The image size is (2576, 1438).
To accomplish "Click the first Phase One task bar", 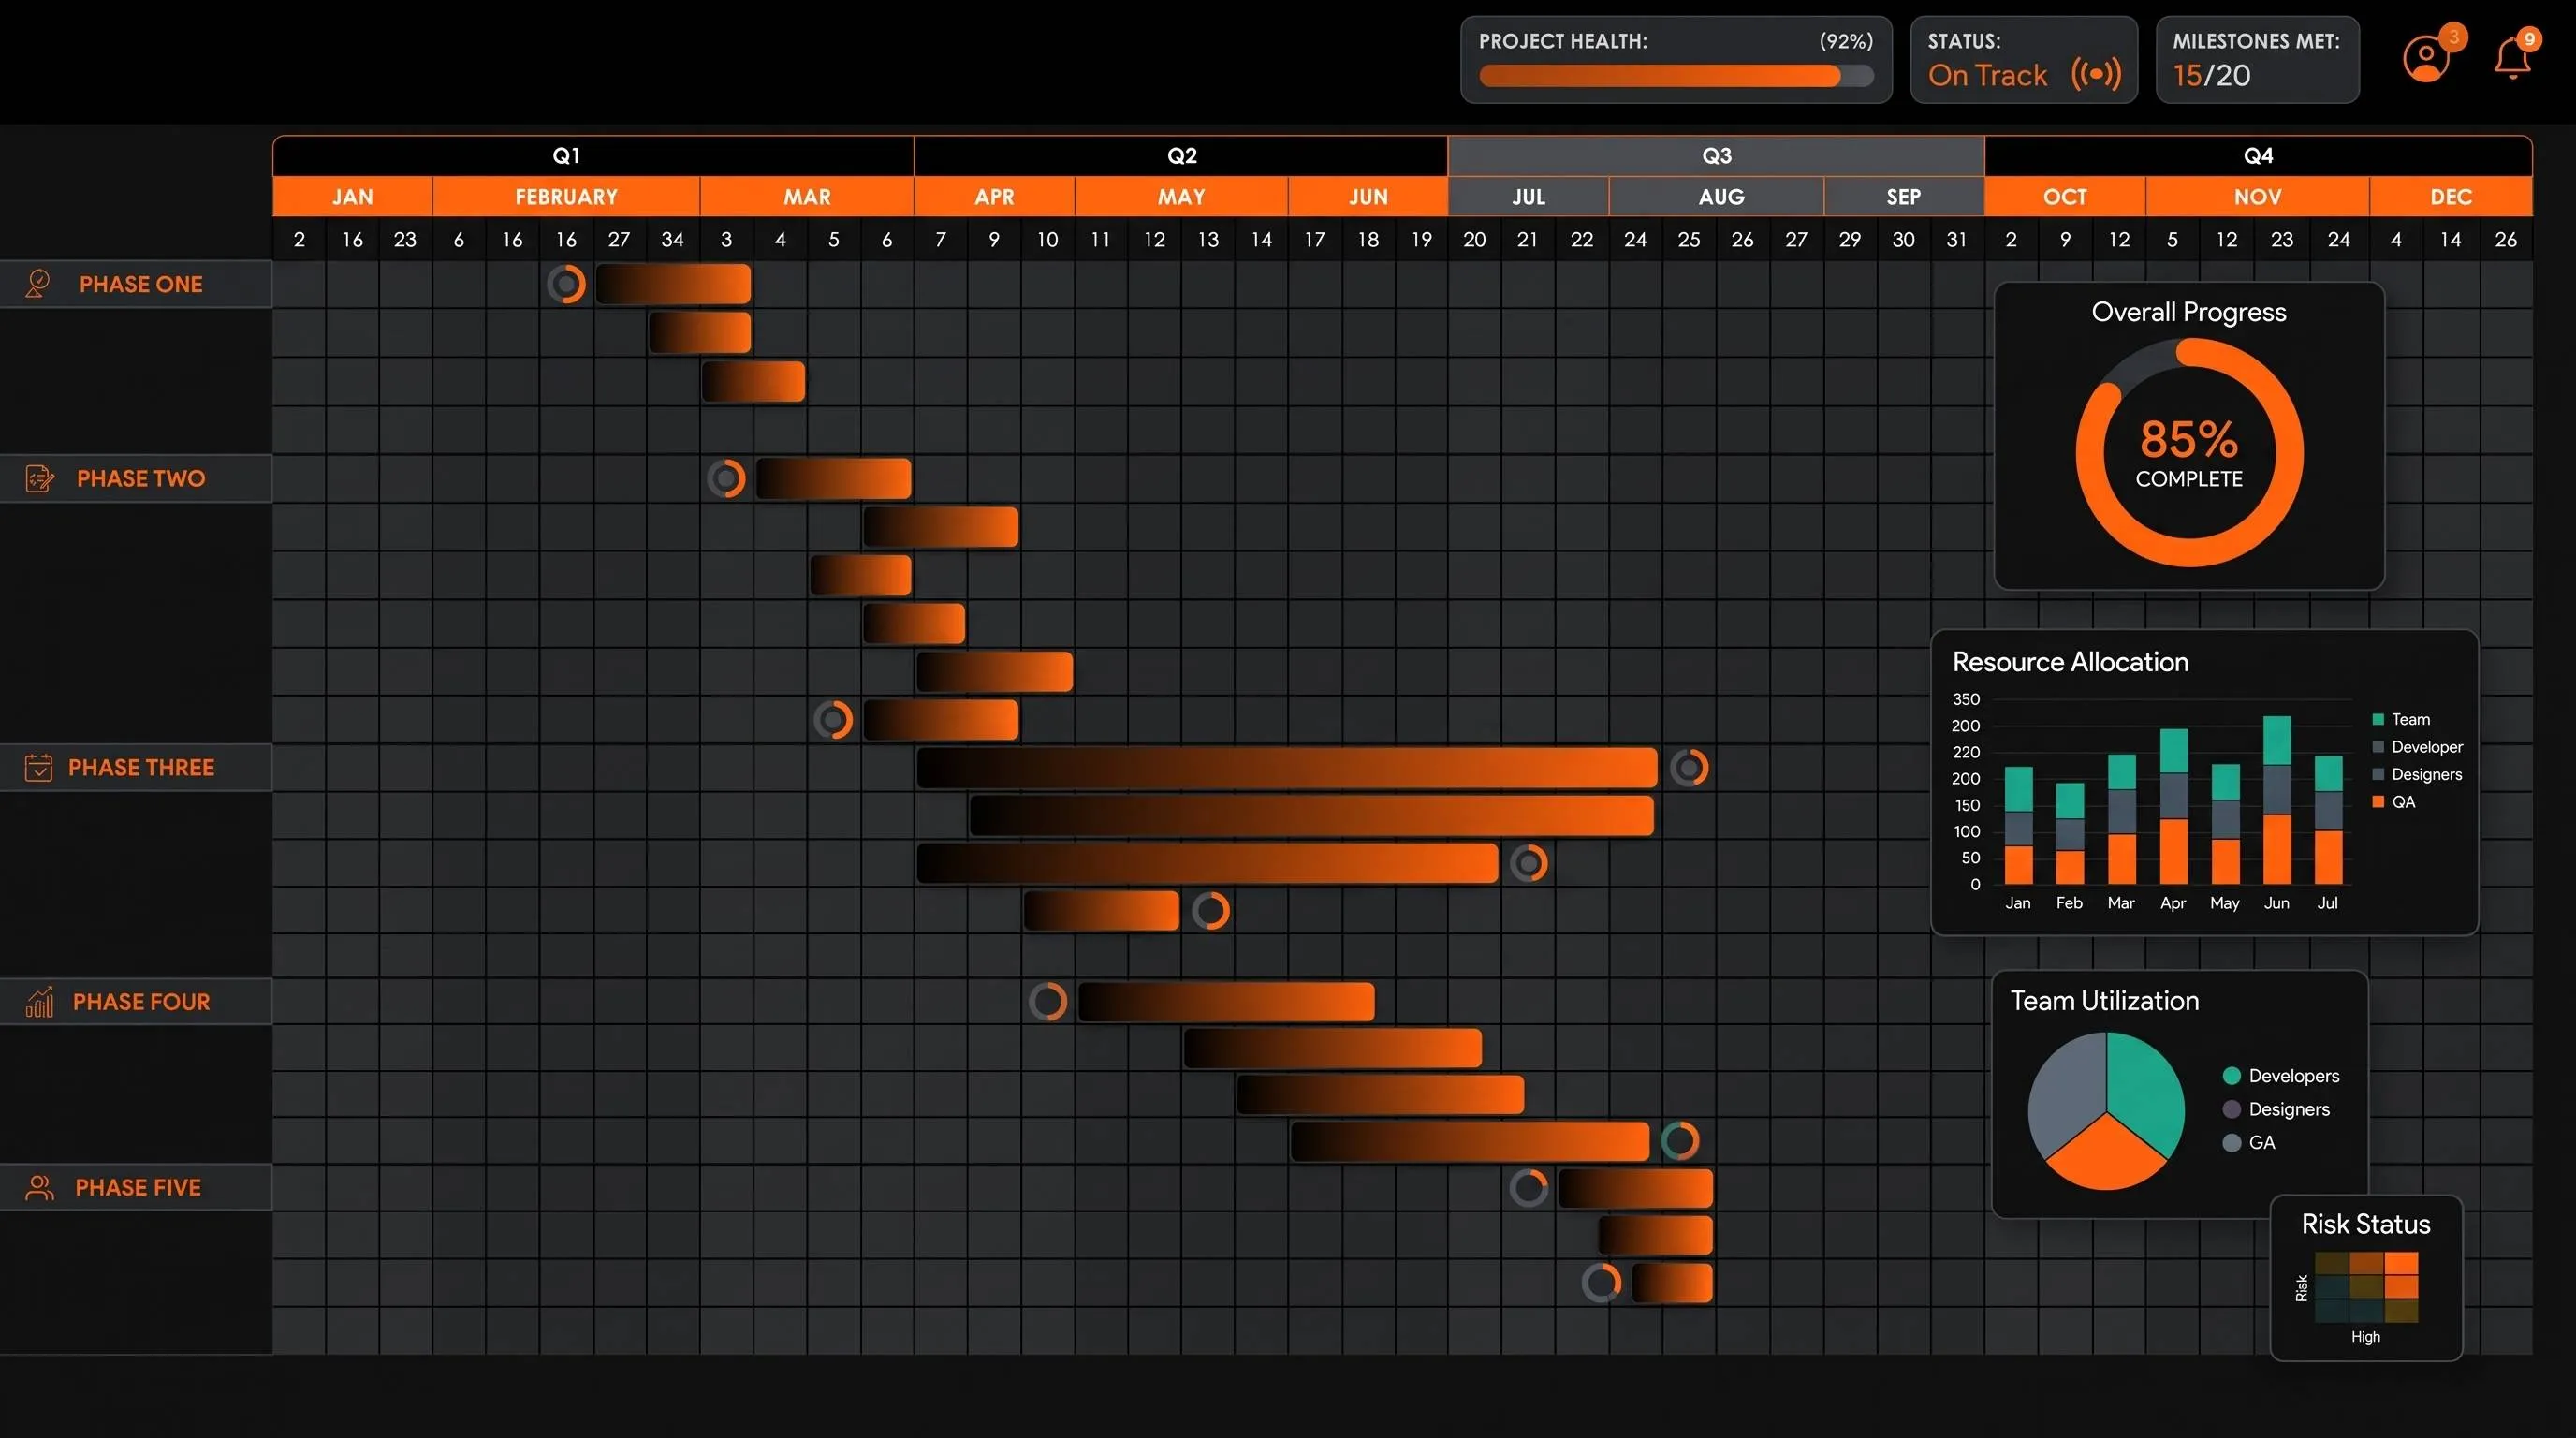I will pyautogui.click(x=672, y=284).
